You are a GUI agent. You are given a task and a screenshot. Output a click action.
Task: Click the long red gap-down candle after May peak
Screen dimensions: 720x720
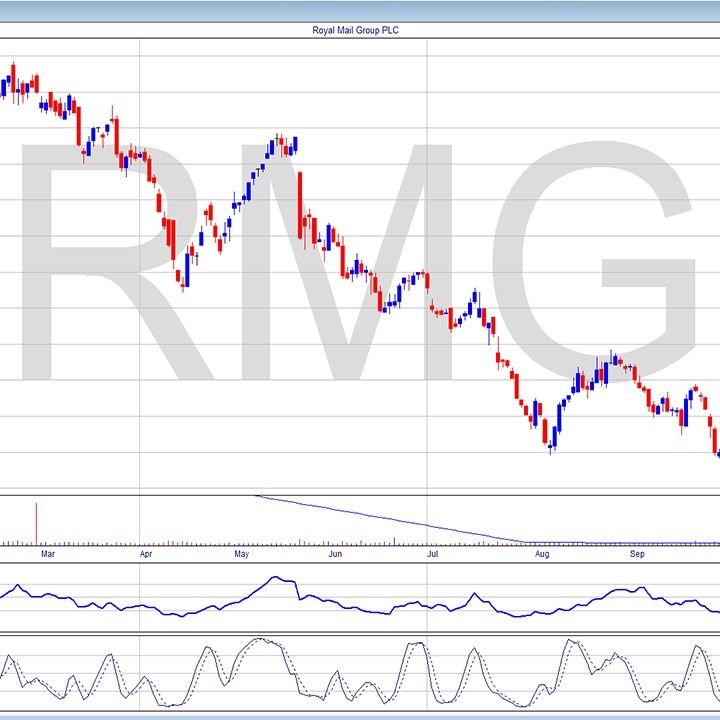click(300, 205)
